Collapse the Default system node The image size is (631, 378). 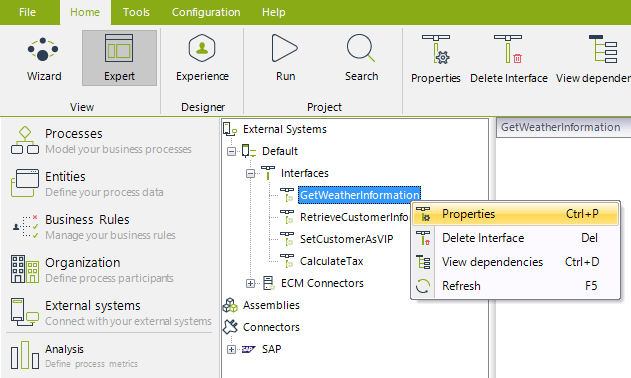pyautogui.click(x=231, y=151)
